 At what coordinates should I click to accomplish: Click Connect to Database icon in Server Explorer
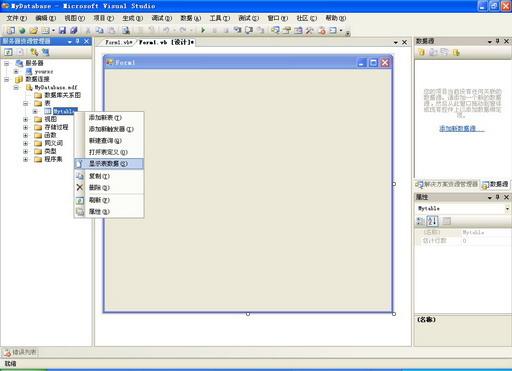click(x=34, y=52)
